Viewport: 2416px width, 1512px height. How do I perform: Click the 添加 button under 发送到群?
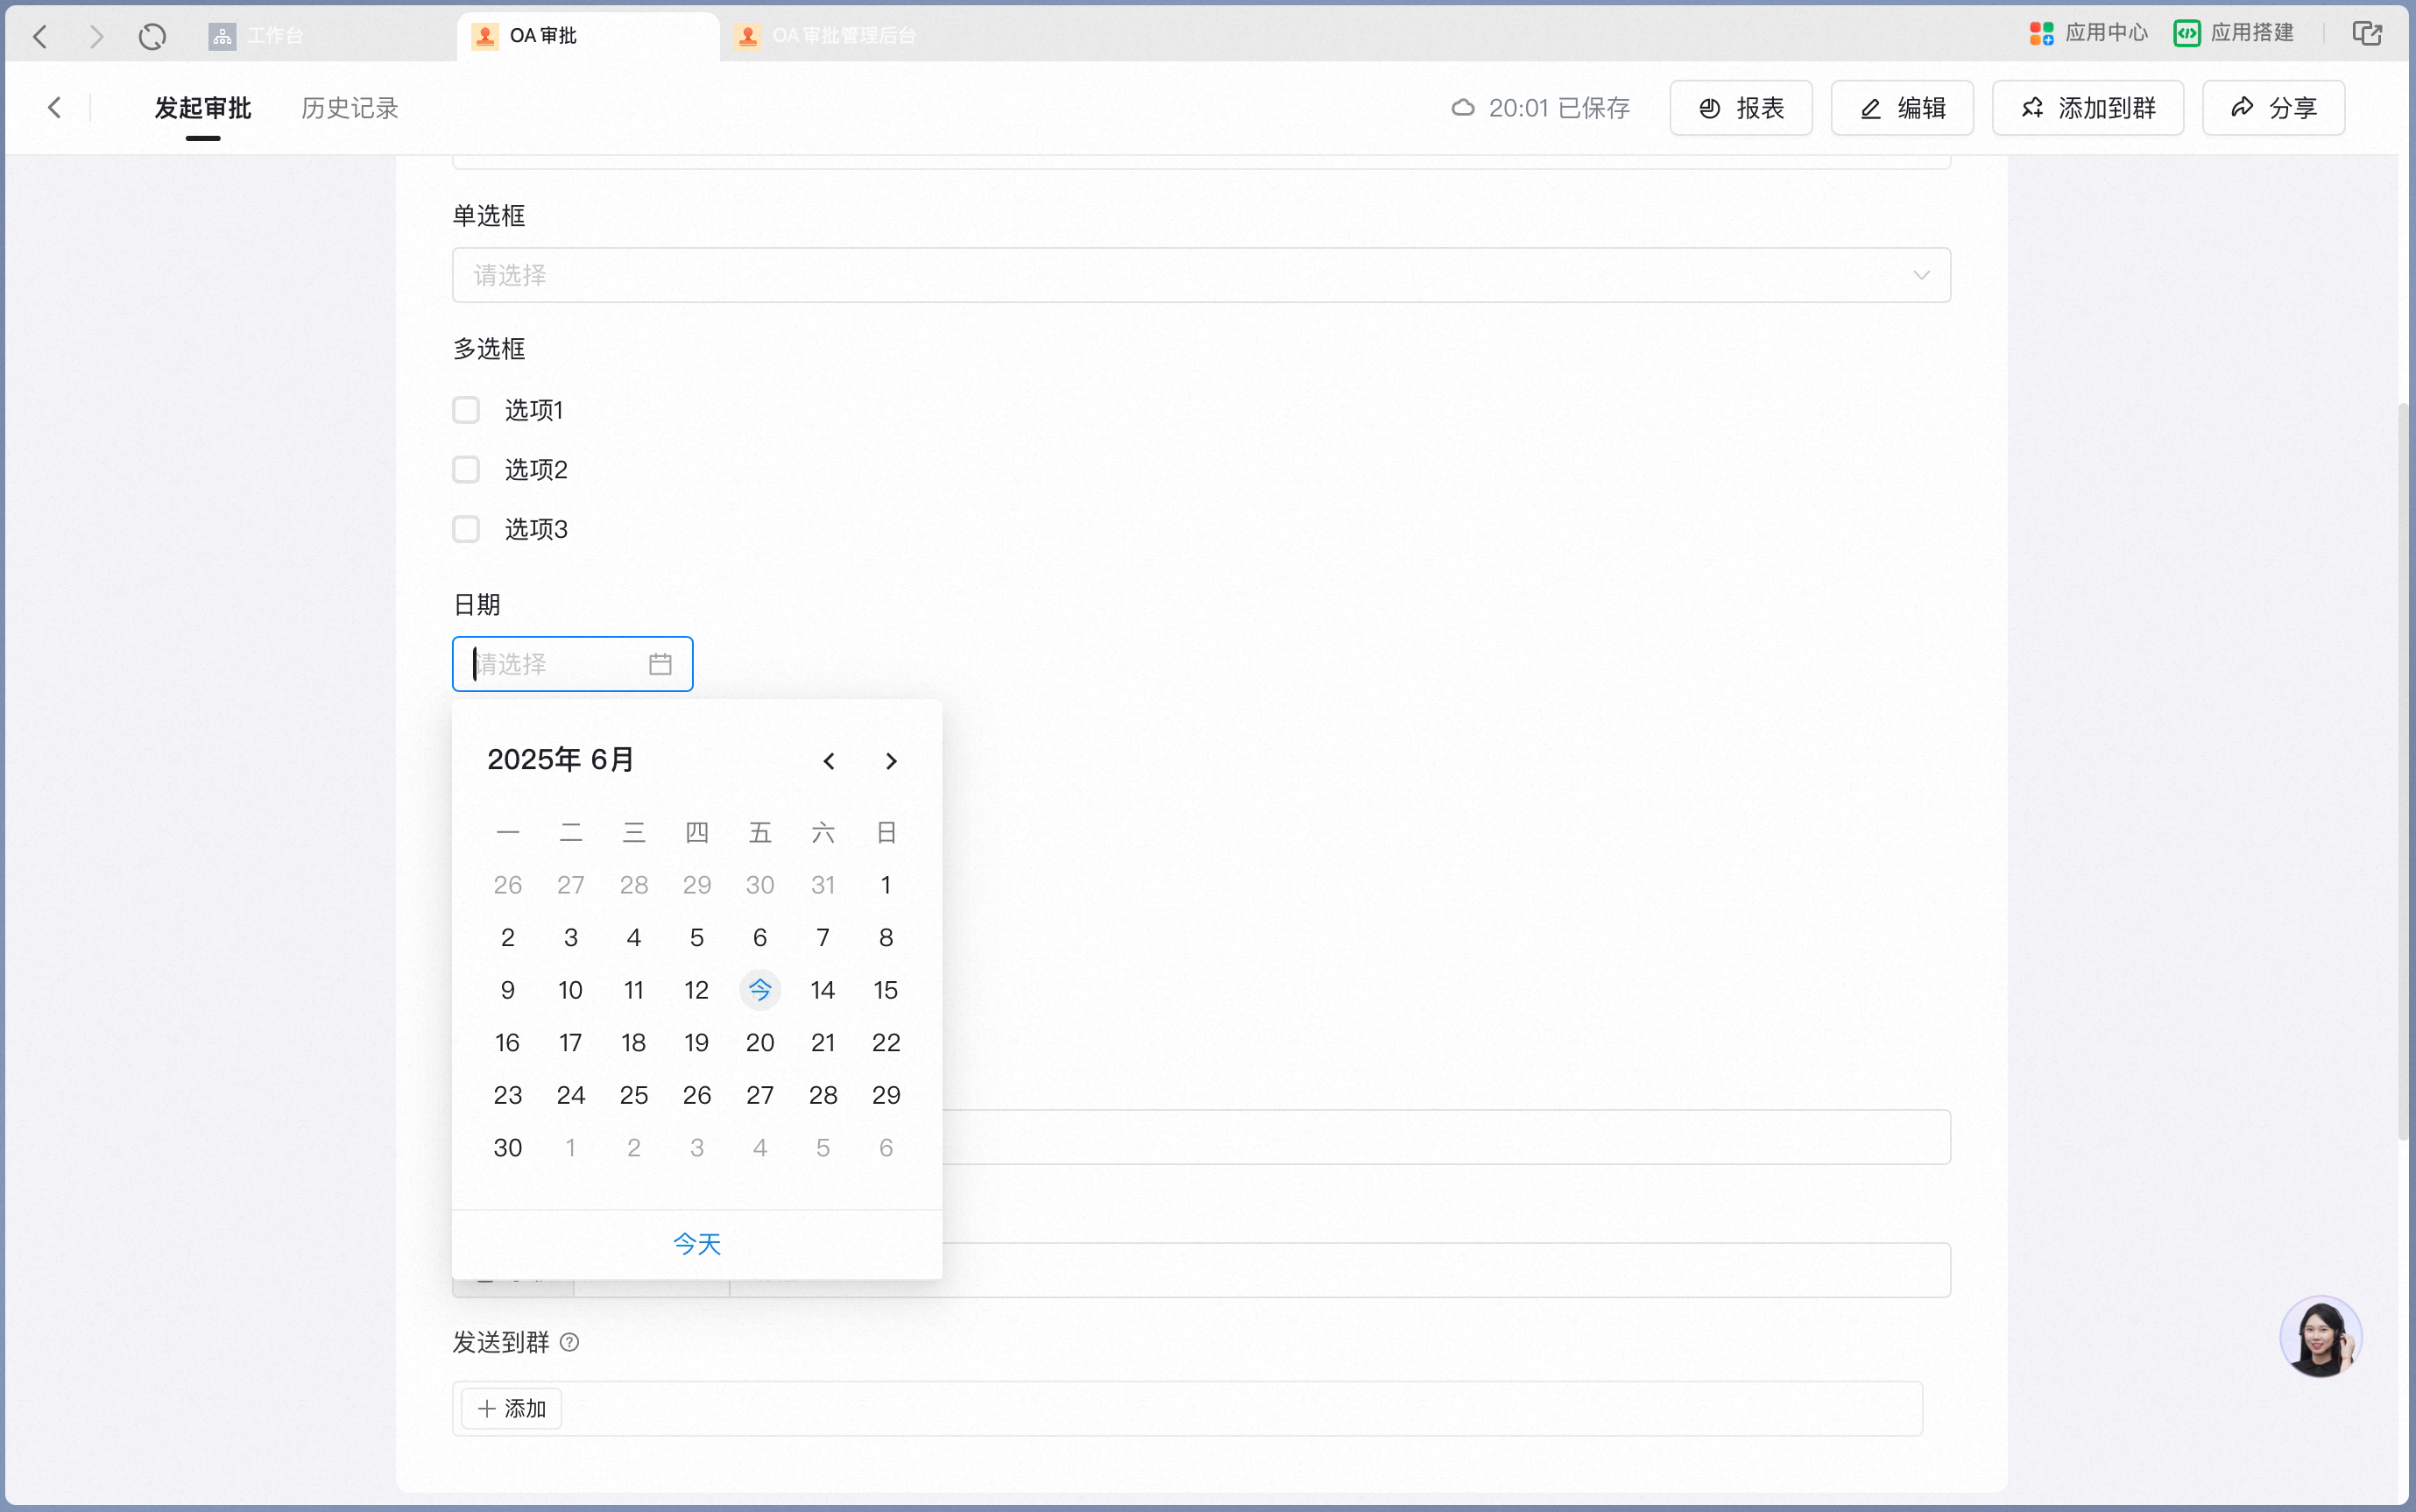click(x=511, y=1408)
